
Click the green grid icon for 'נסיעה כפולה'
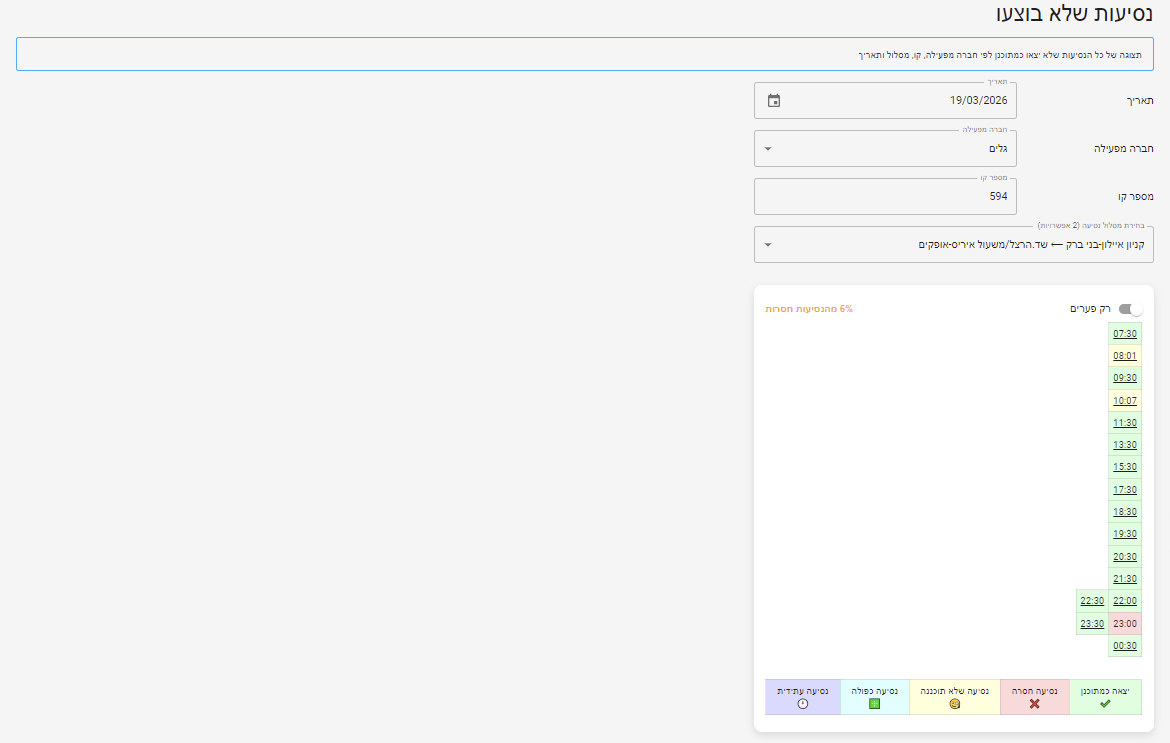[874, 702]
